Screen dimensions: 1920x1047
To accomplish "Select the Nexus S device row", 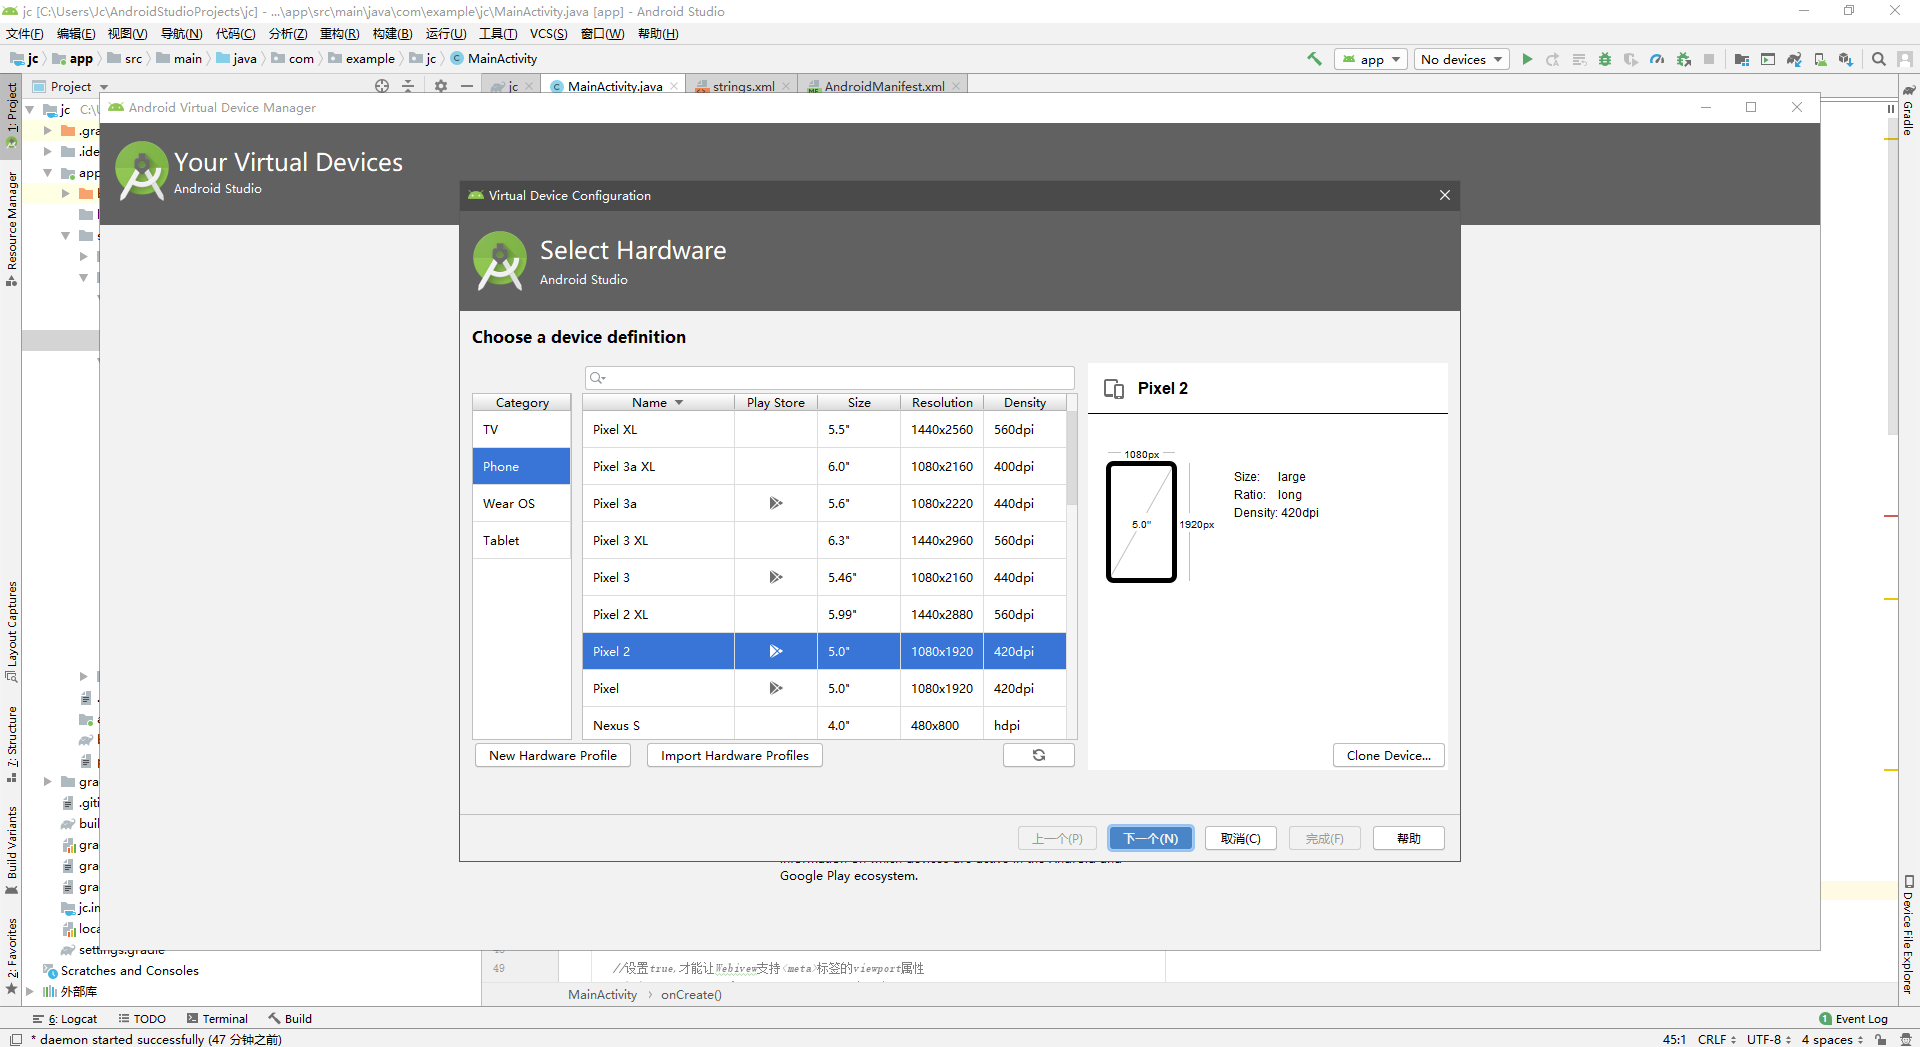I will click(x=824, y=724).
